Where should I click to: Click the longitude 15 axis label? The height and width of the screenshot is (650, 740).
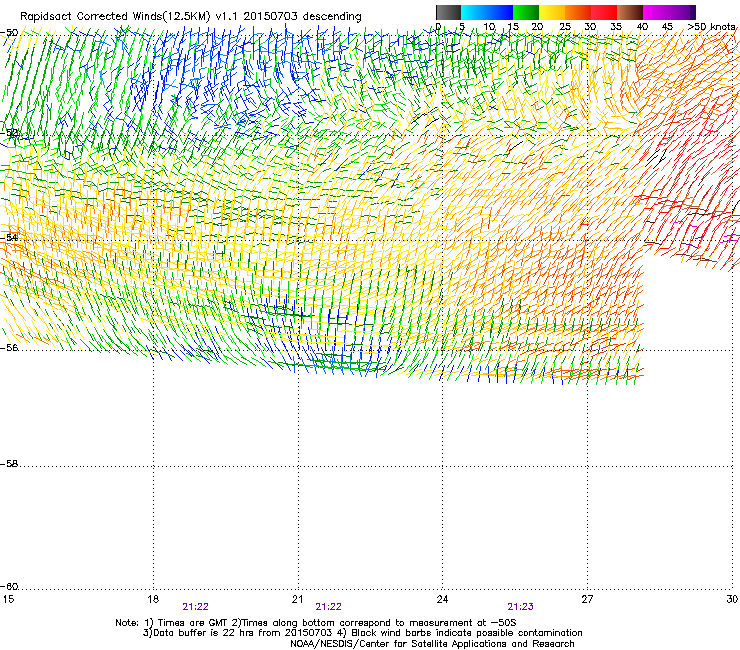[8, 599]
